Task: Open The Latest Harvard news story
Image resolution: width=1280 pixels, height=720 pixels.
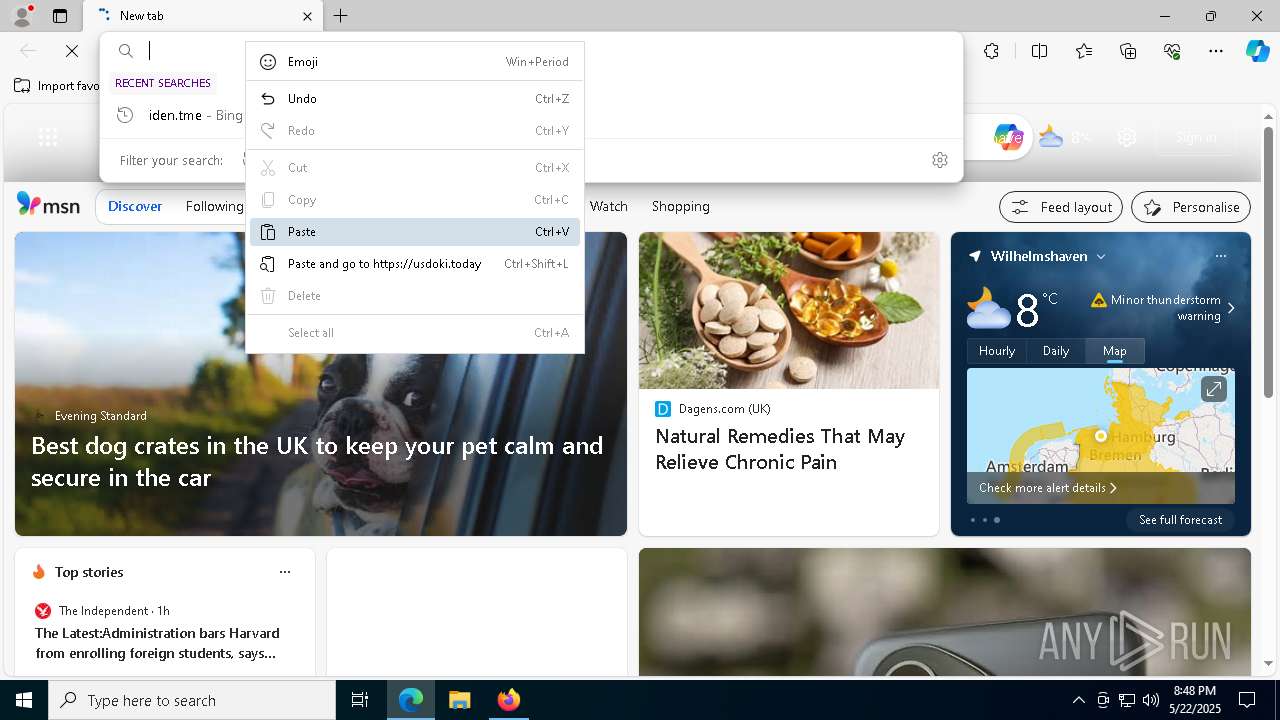Action: [157, 643]
